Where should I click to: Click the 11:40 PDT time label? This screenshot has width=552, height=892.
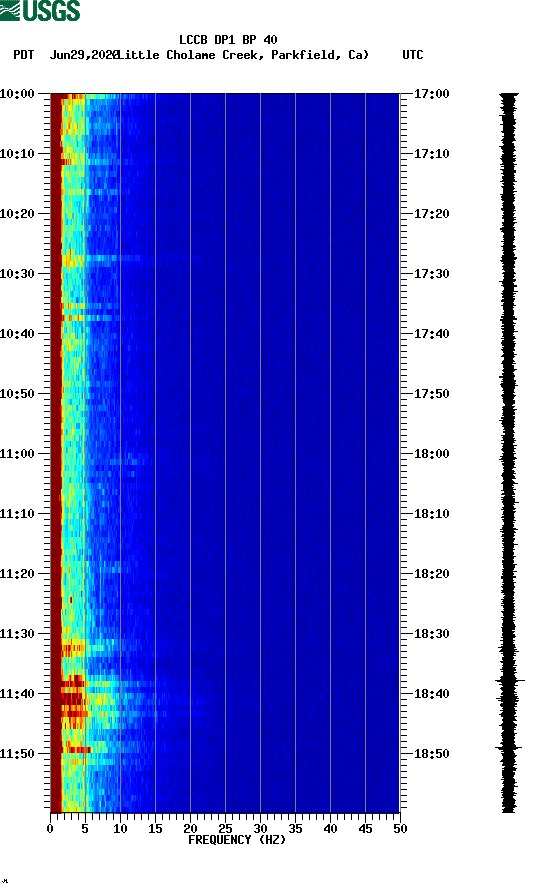[17, 694]
